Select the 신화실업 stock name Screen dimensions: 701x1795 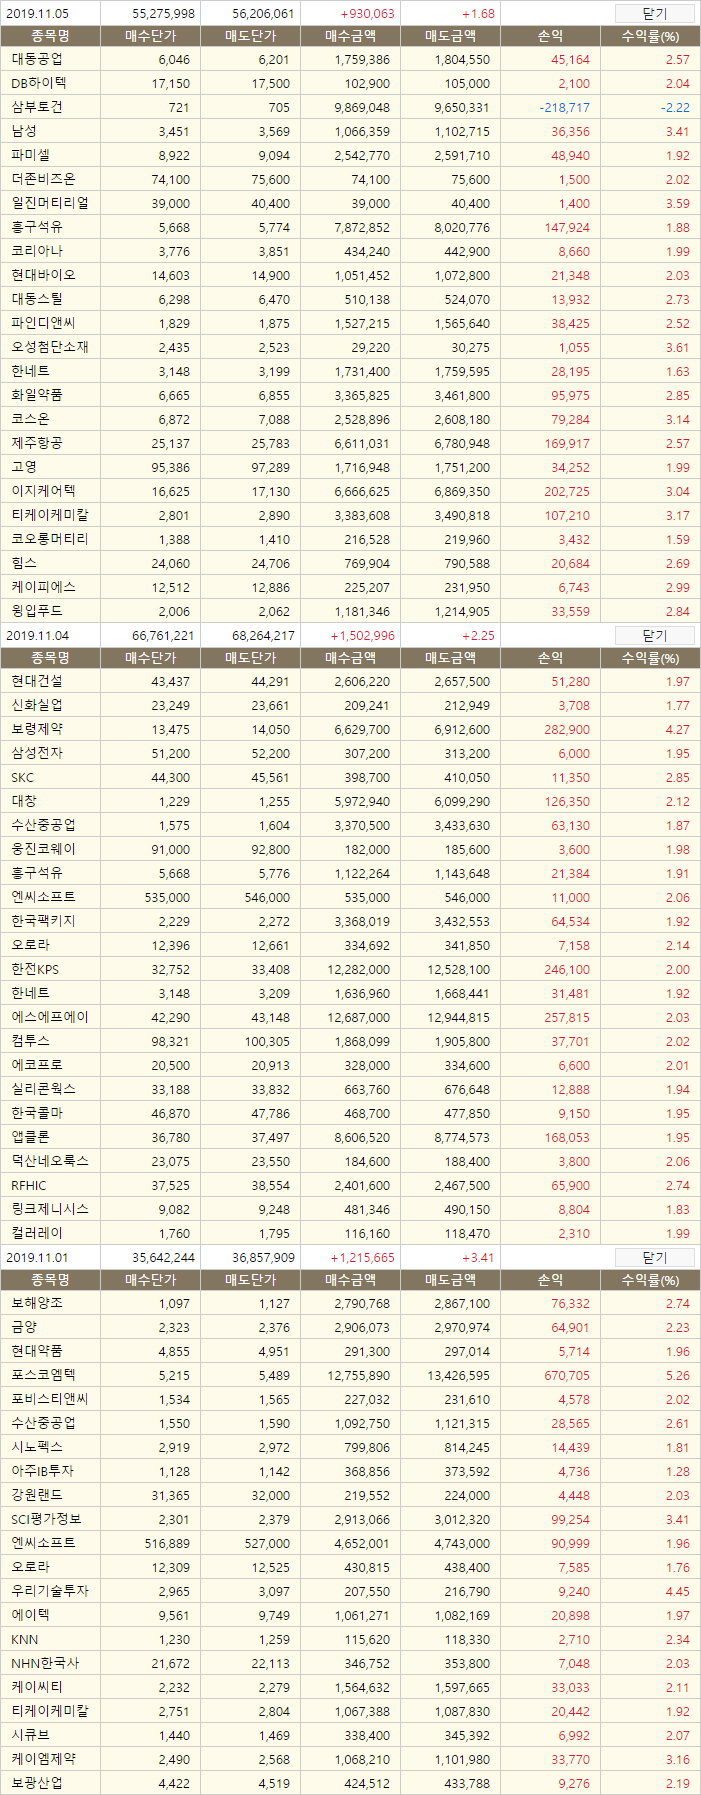tap(36, 706)
